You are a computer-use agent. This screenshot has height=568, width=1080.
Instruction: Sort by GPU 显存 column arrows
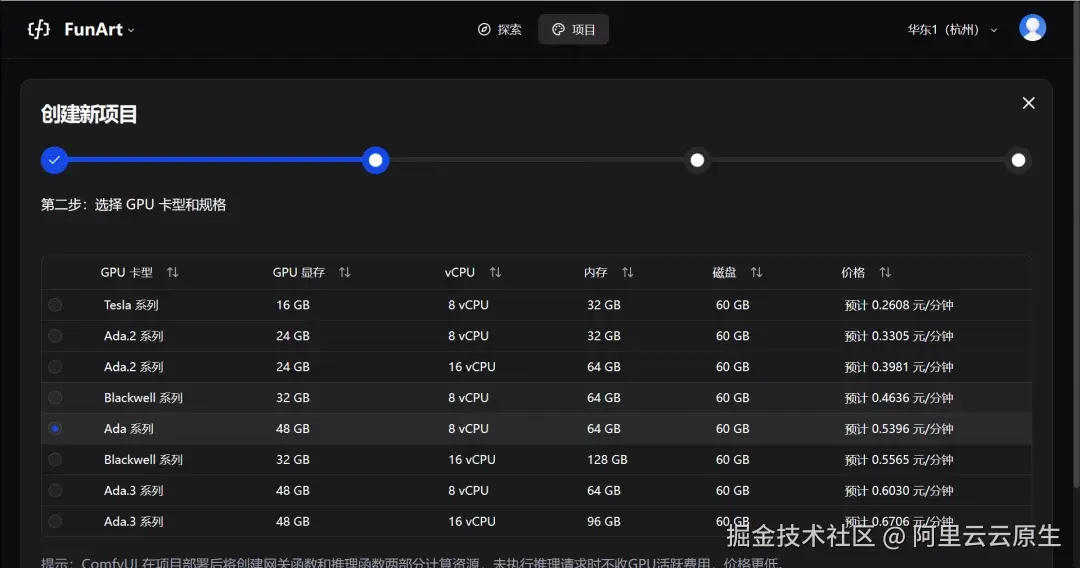[x=344, y=273]
